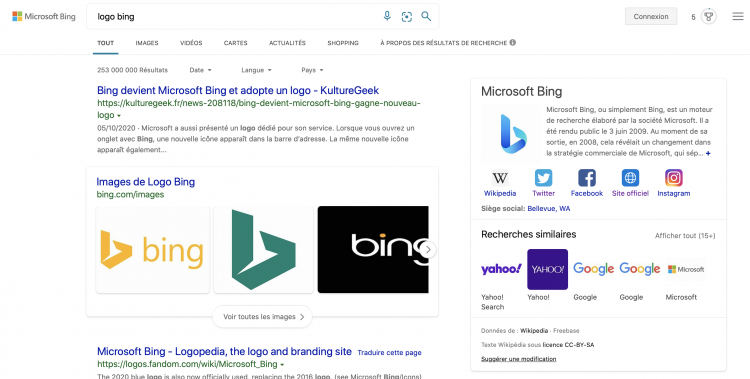Open Wikipedia data source link

click(534, 331)
